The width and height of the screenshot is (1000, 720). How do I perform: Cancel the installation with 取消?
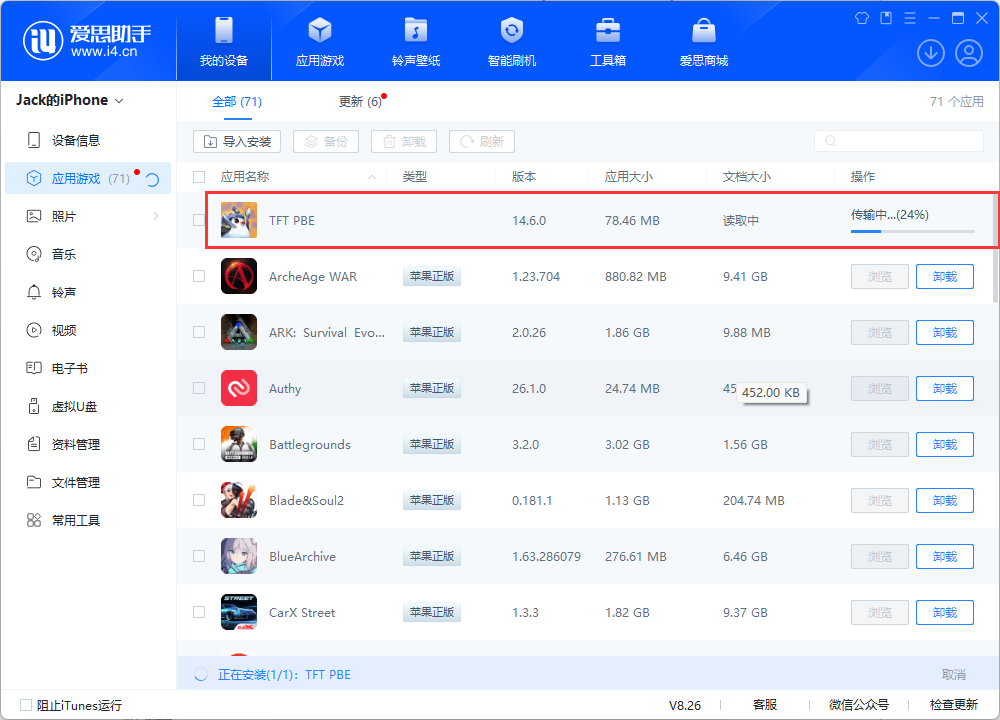(x=953, y=674)
